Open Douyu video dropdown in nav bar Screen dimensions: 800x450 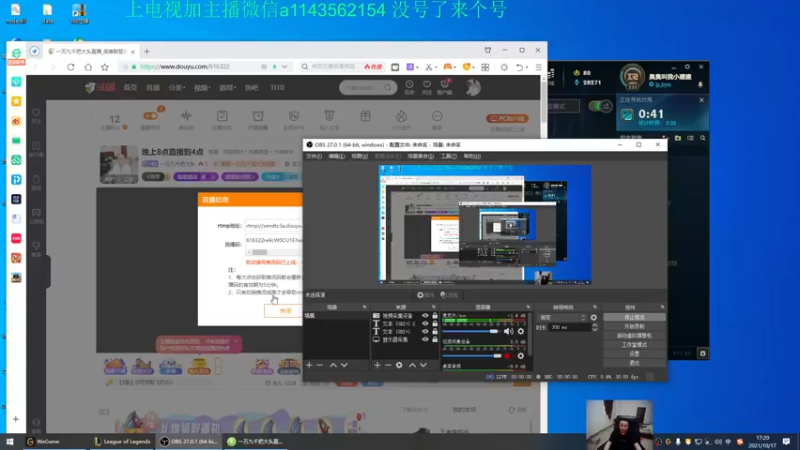coord(202,88)
